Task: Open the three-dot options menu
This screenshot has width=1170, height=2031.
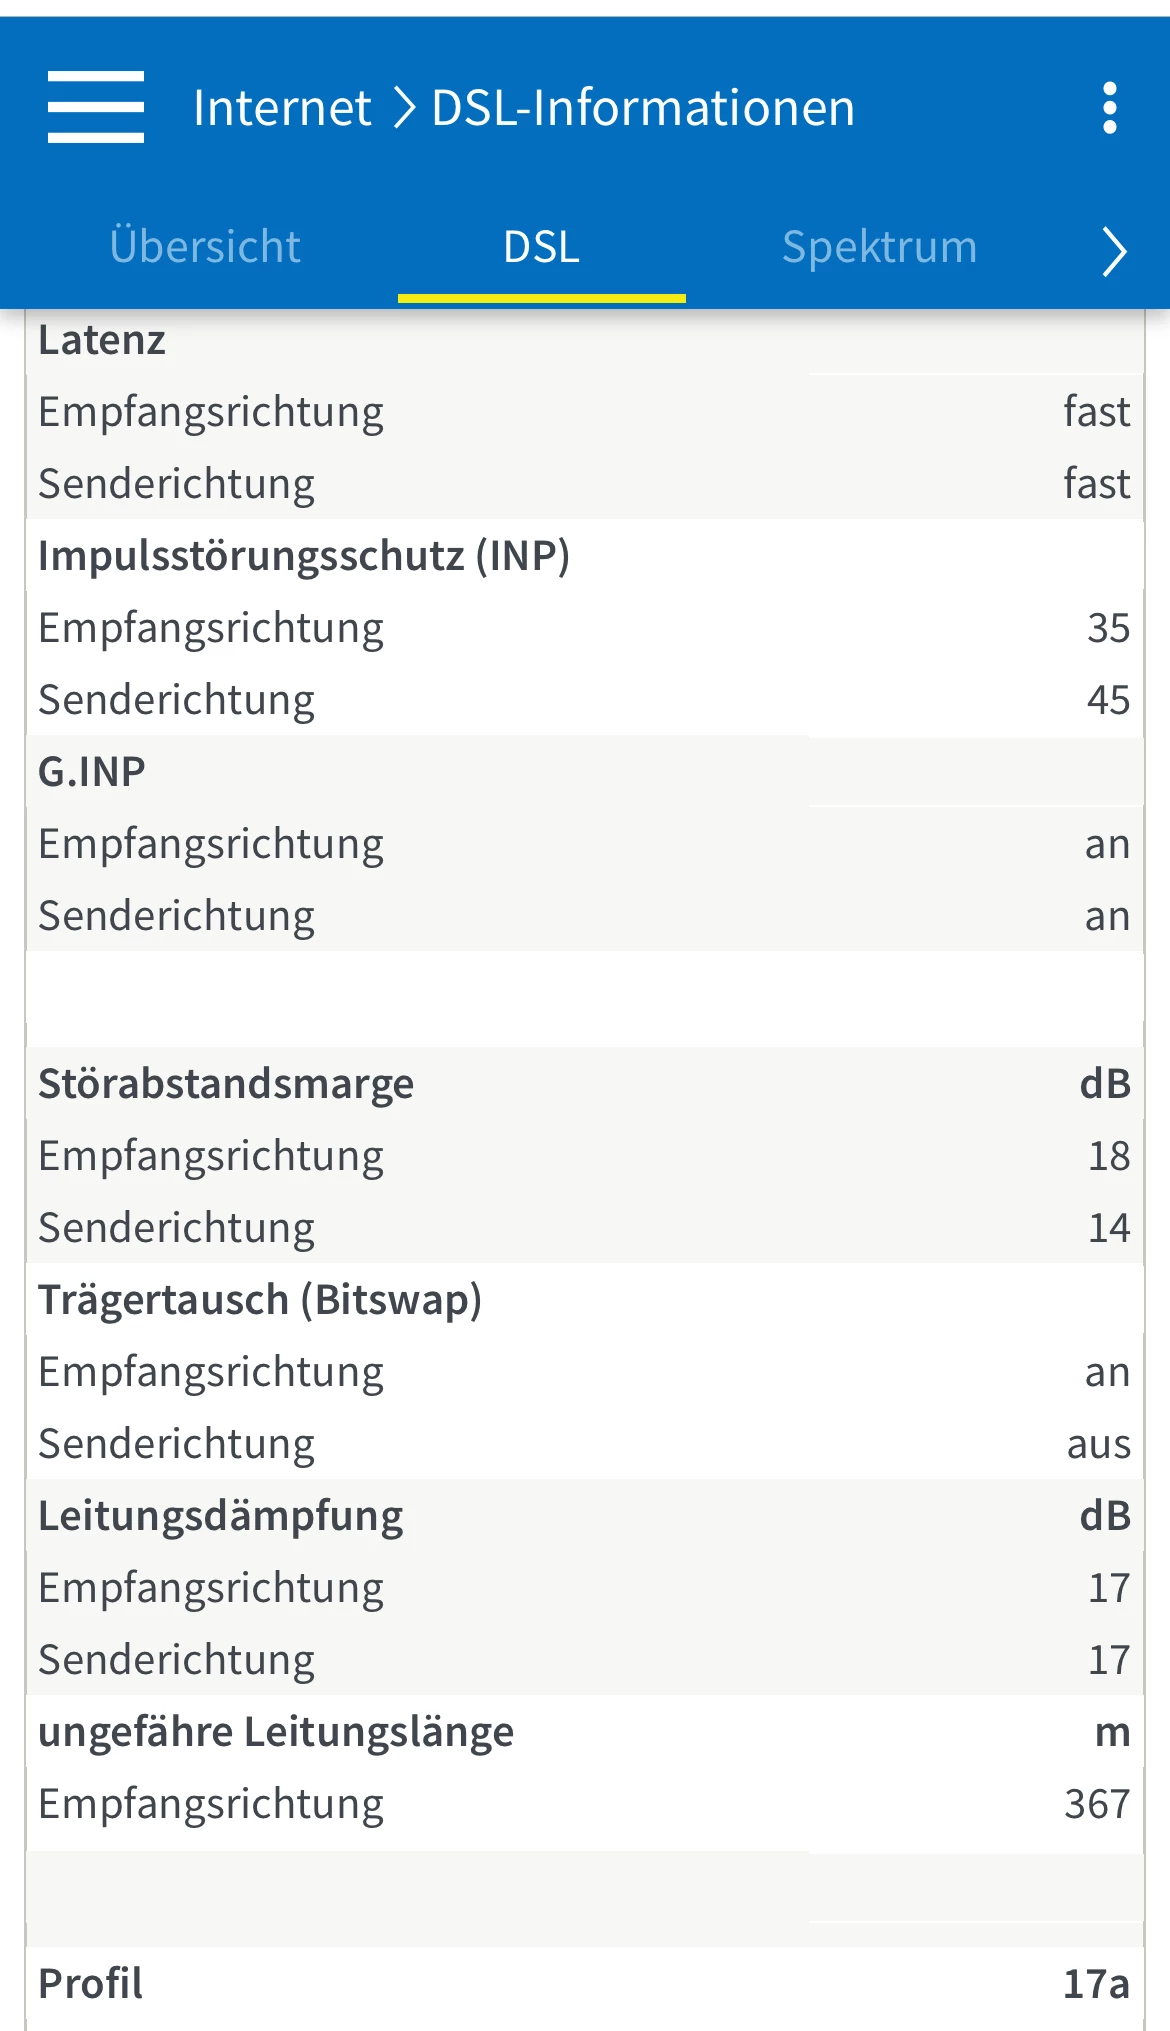Action: click(1109, 108)
